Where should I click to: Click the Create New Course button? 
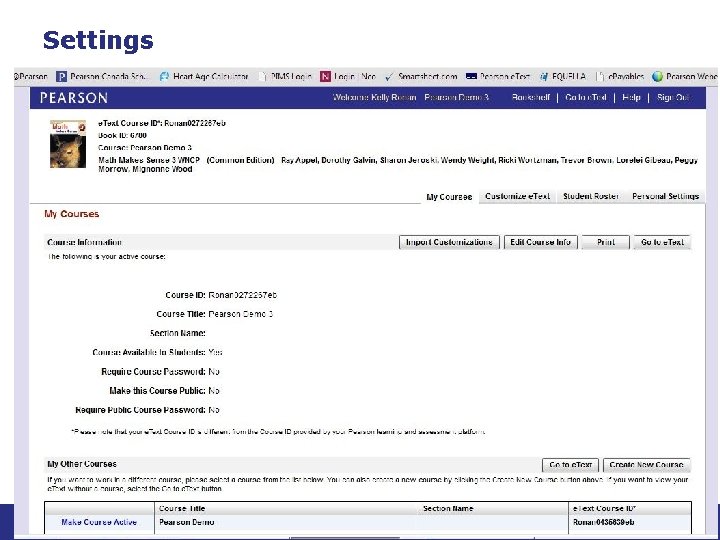tap(647, 465)
